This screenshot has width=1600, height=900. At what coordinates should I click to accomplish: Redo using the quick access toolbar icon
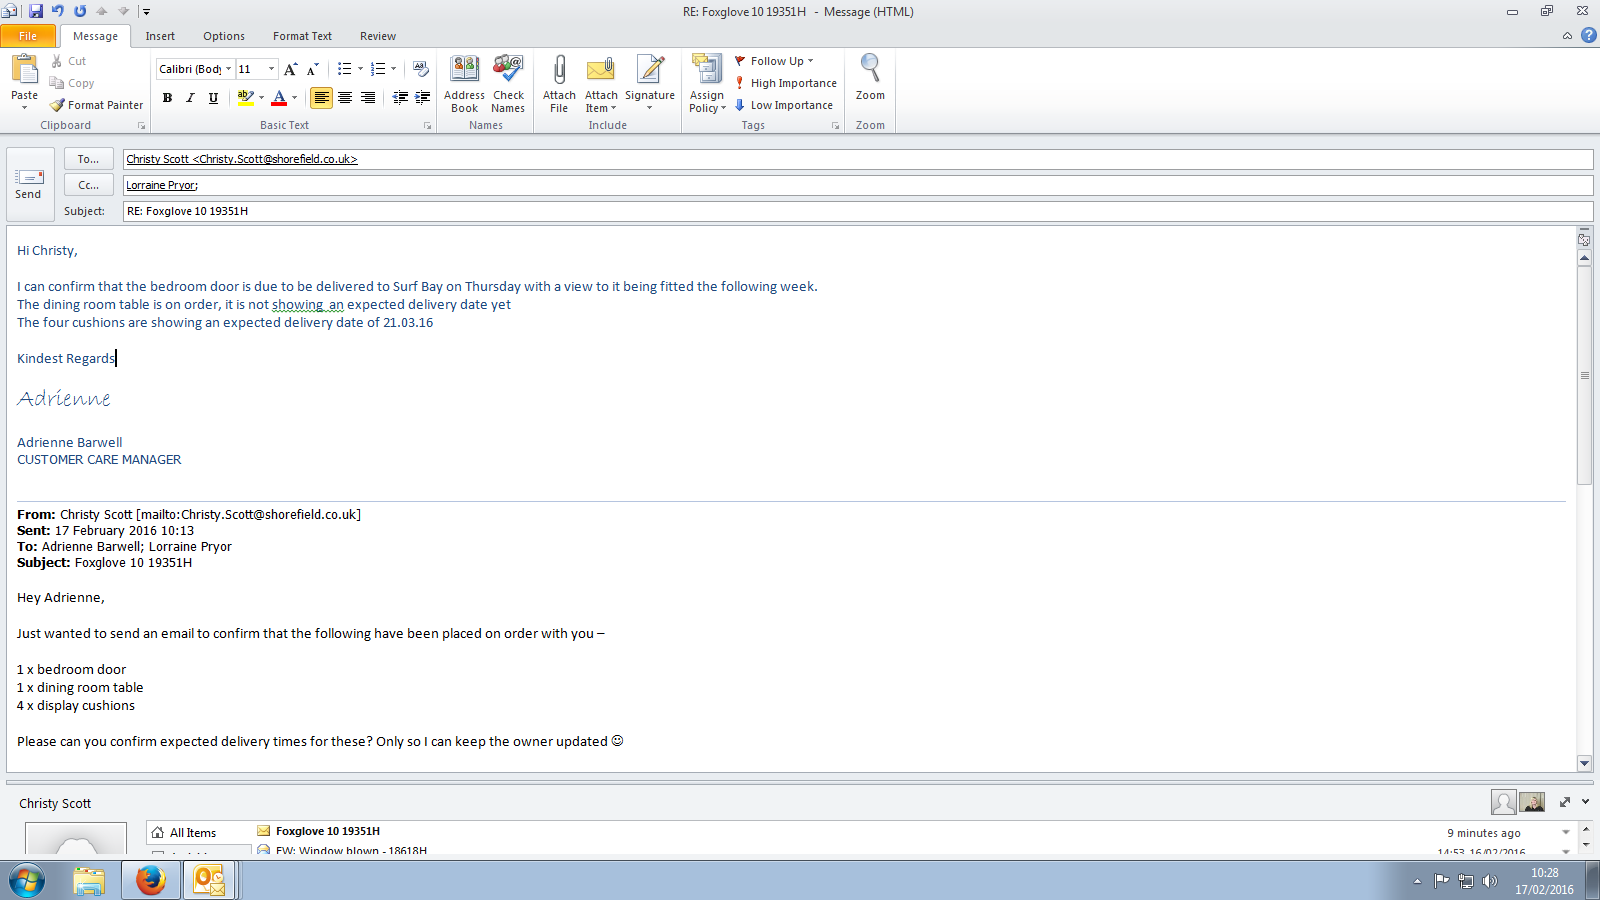(x=80, y=11)
